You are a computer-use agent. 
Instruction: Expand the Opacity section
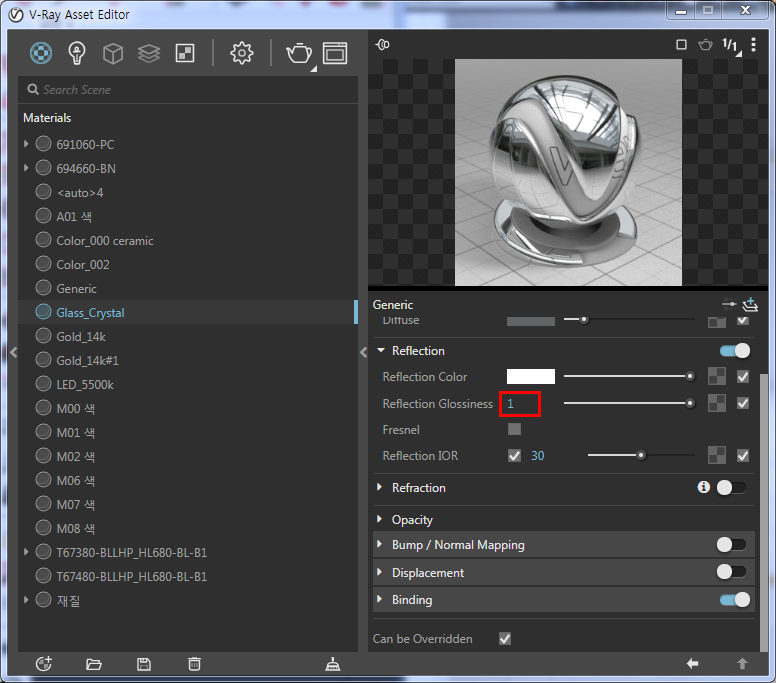(x=380, y=519)
